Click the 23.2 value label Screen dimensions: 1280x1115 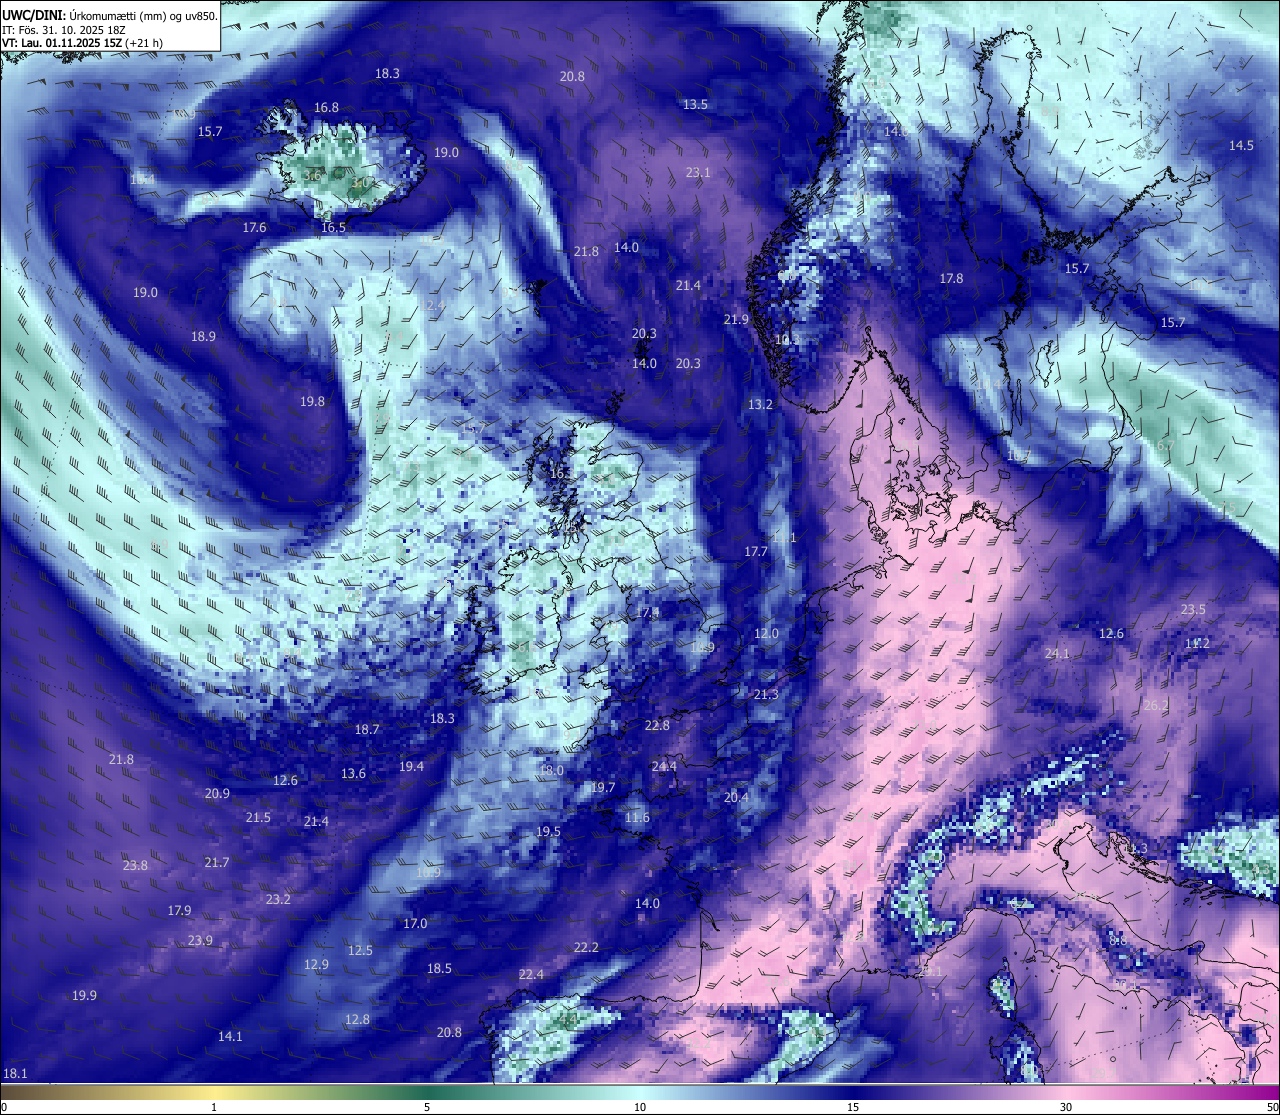278,899
